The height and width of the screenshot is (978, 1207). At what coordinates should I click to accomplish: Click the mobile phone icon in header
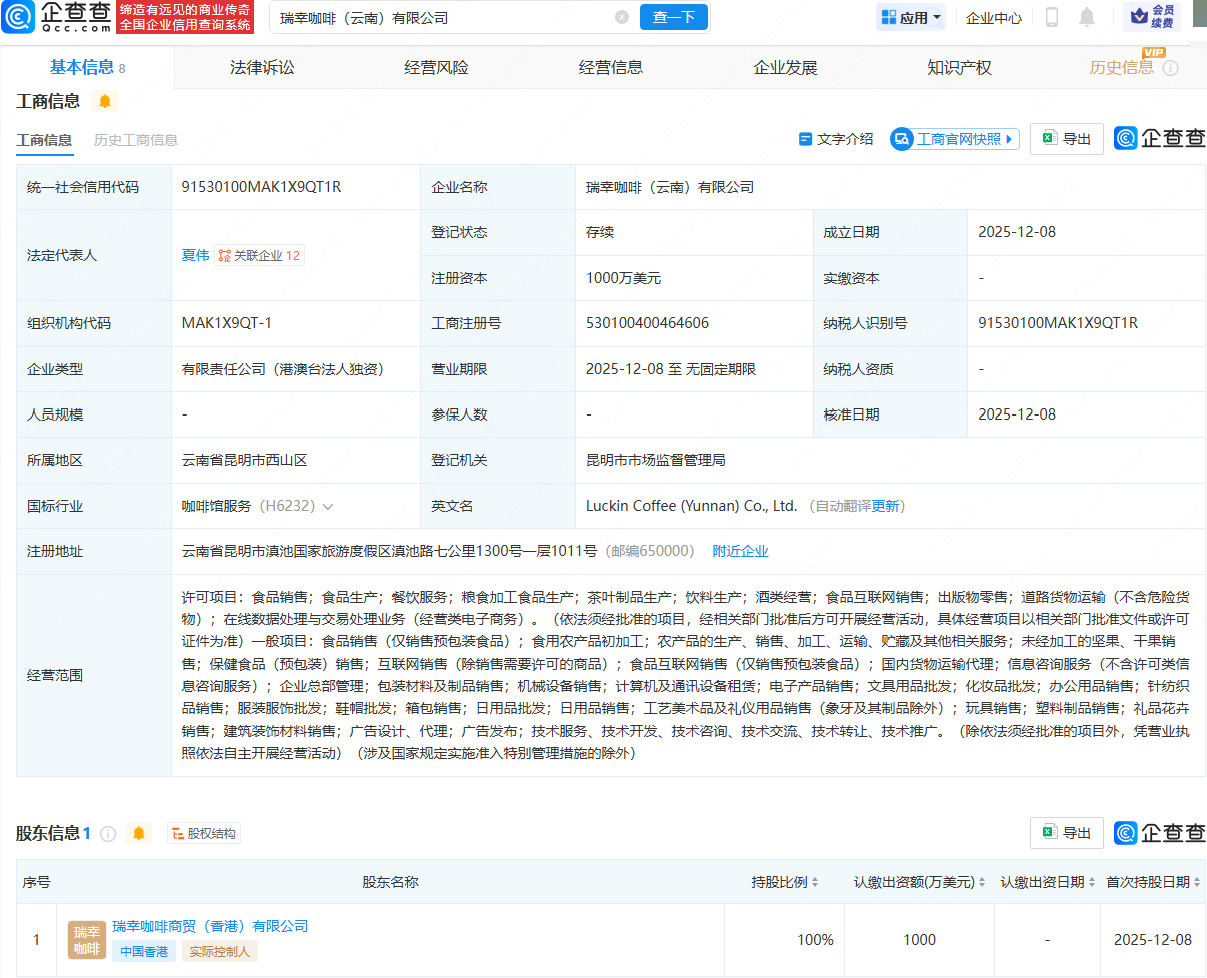click(x=1052, y=17)
